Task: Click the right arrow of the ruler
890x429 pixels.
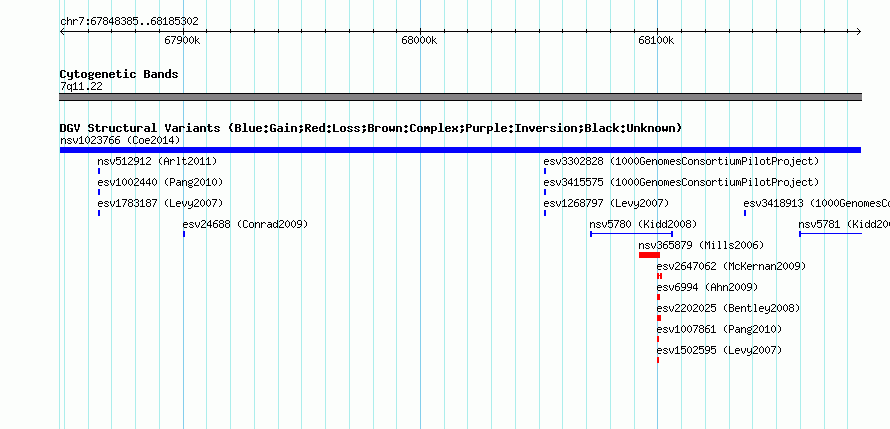Action: click(858, 32)
